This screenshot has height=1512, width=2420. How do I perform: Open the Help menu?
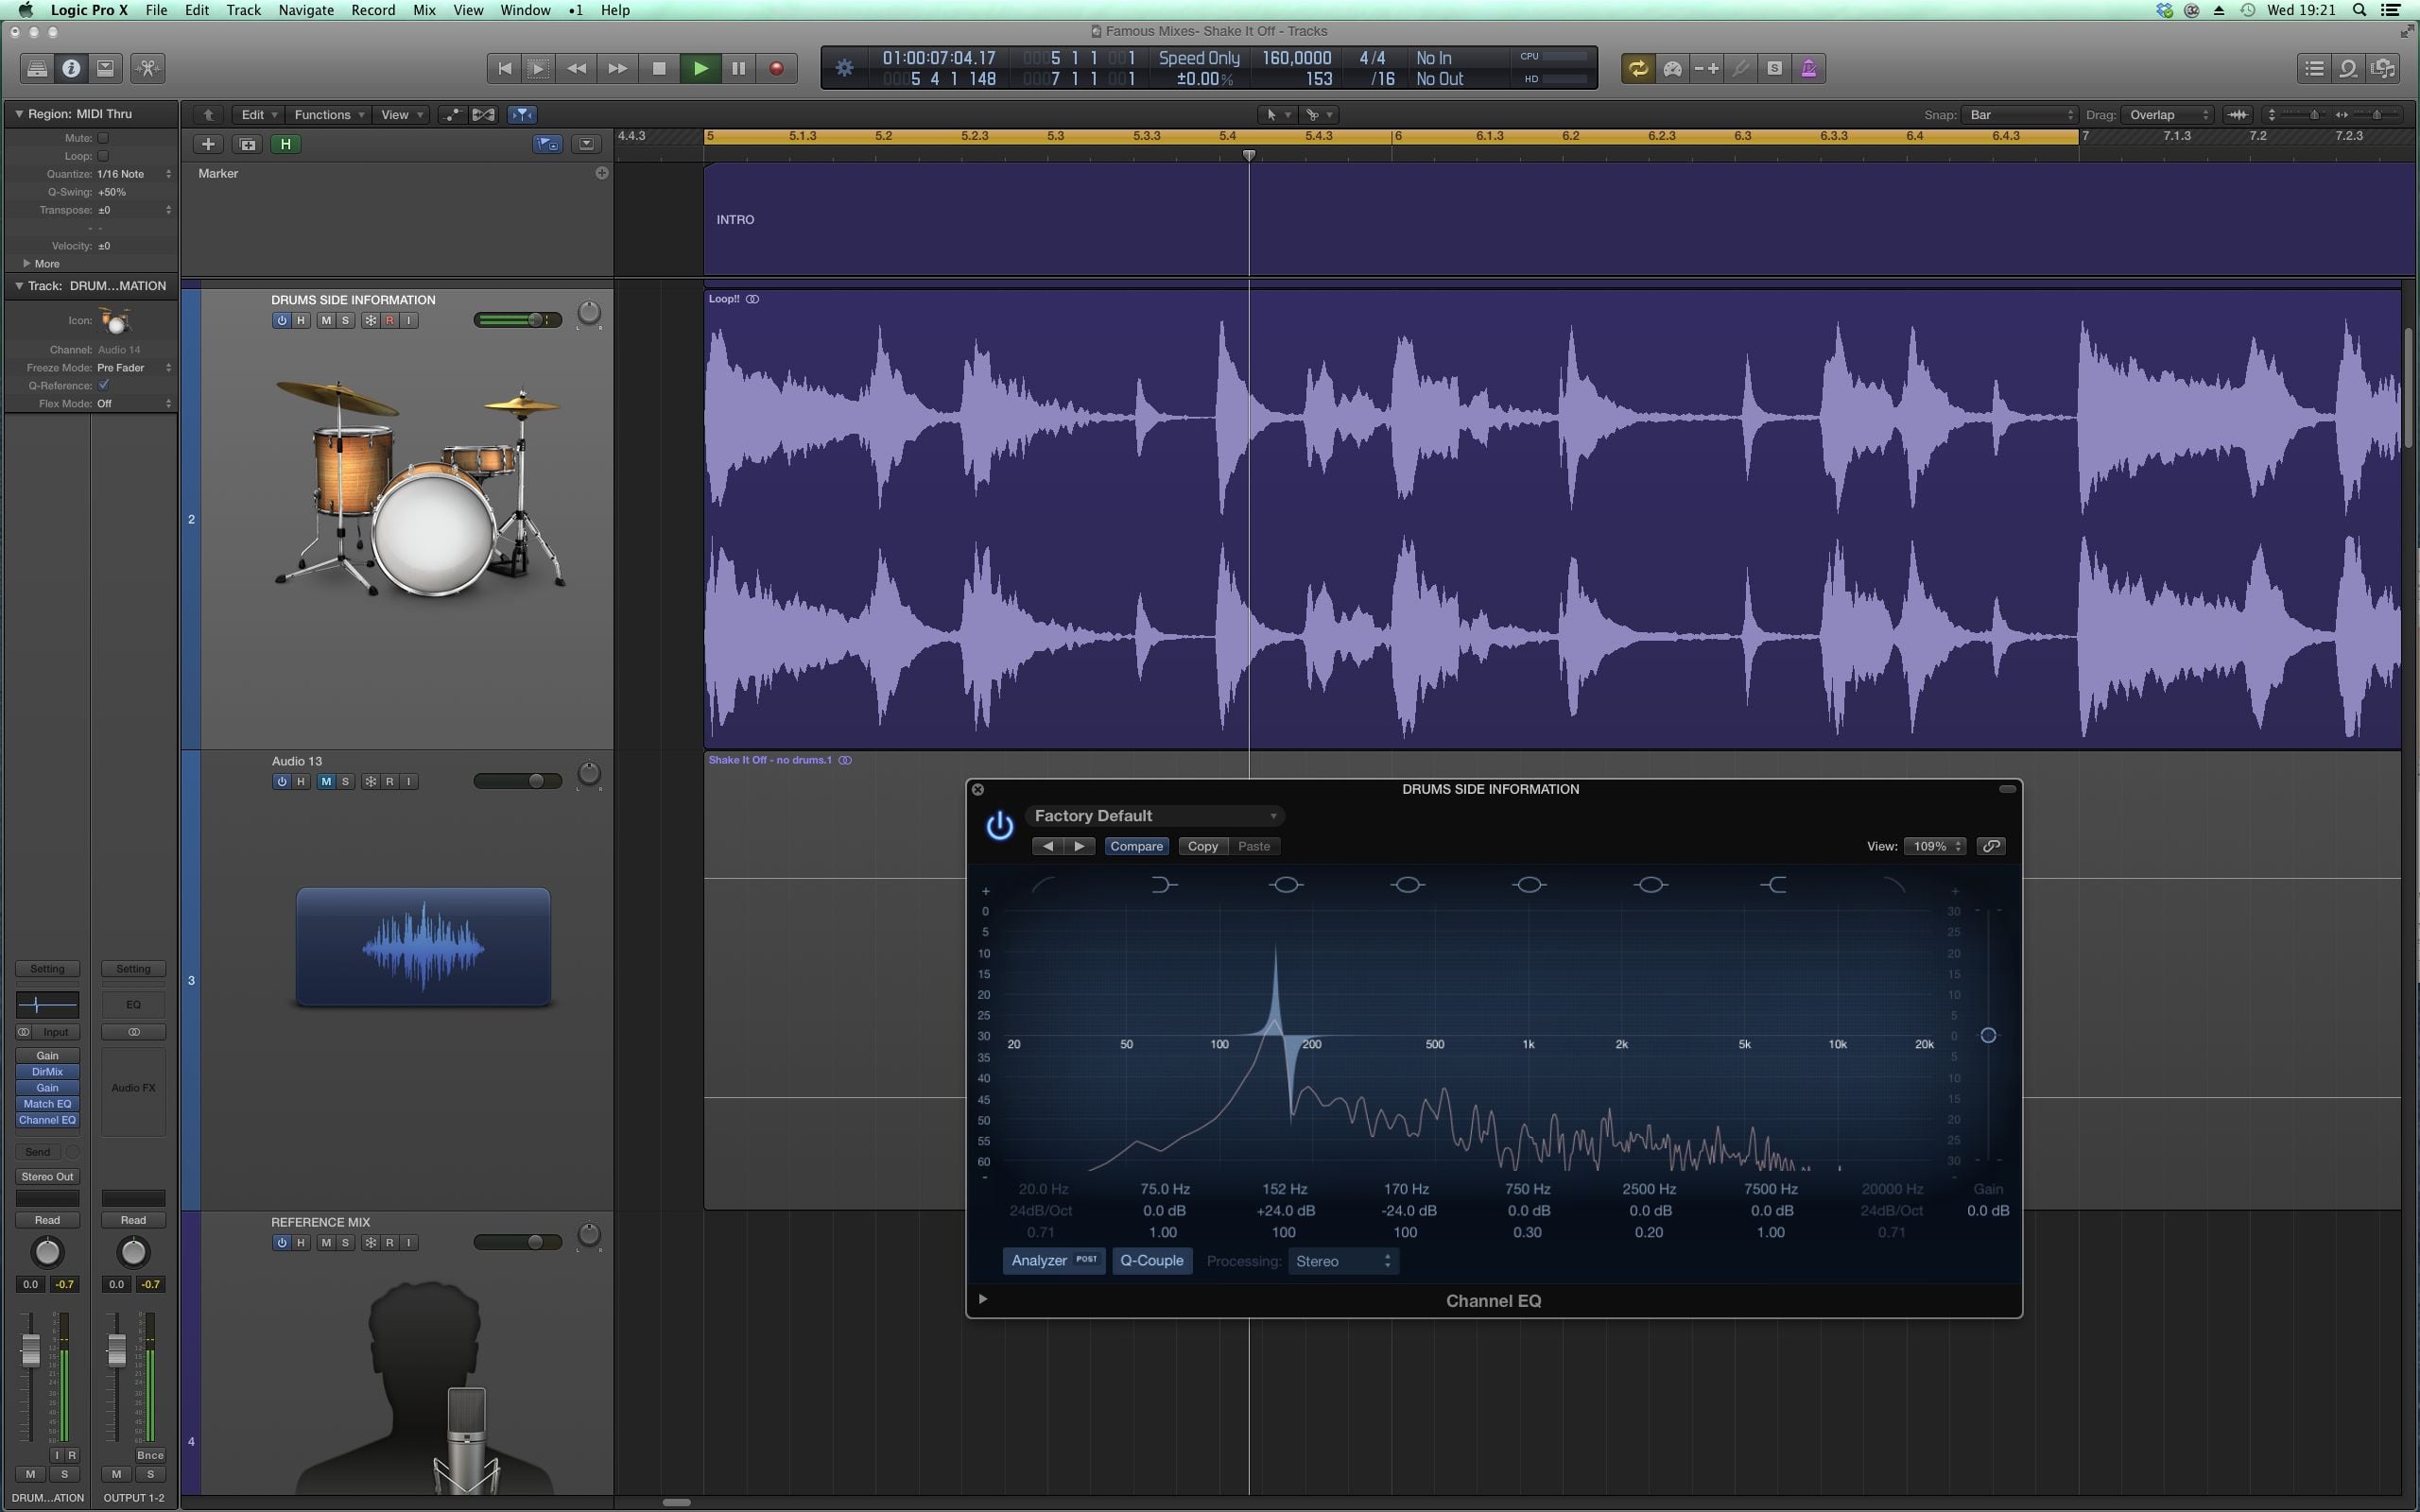[615, 10]
